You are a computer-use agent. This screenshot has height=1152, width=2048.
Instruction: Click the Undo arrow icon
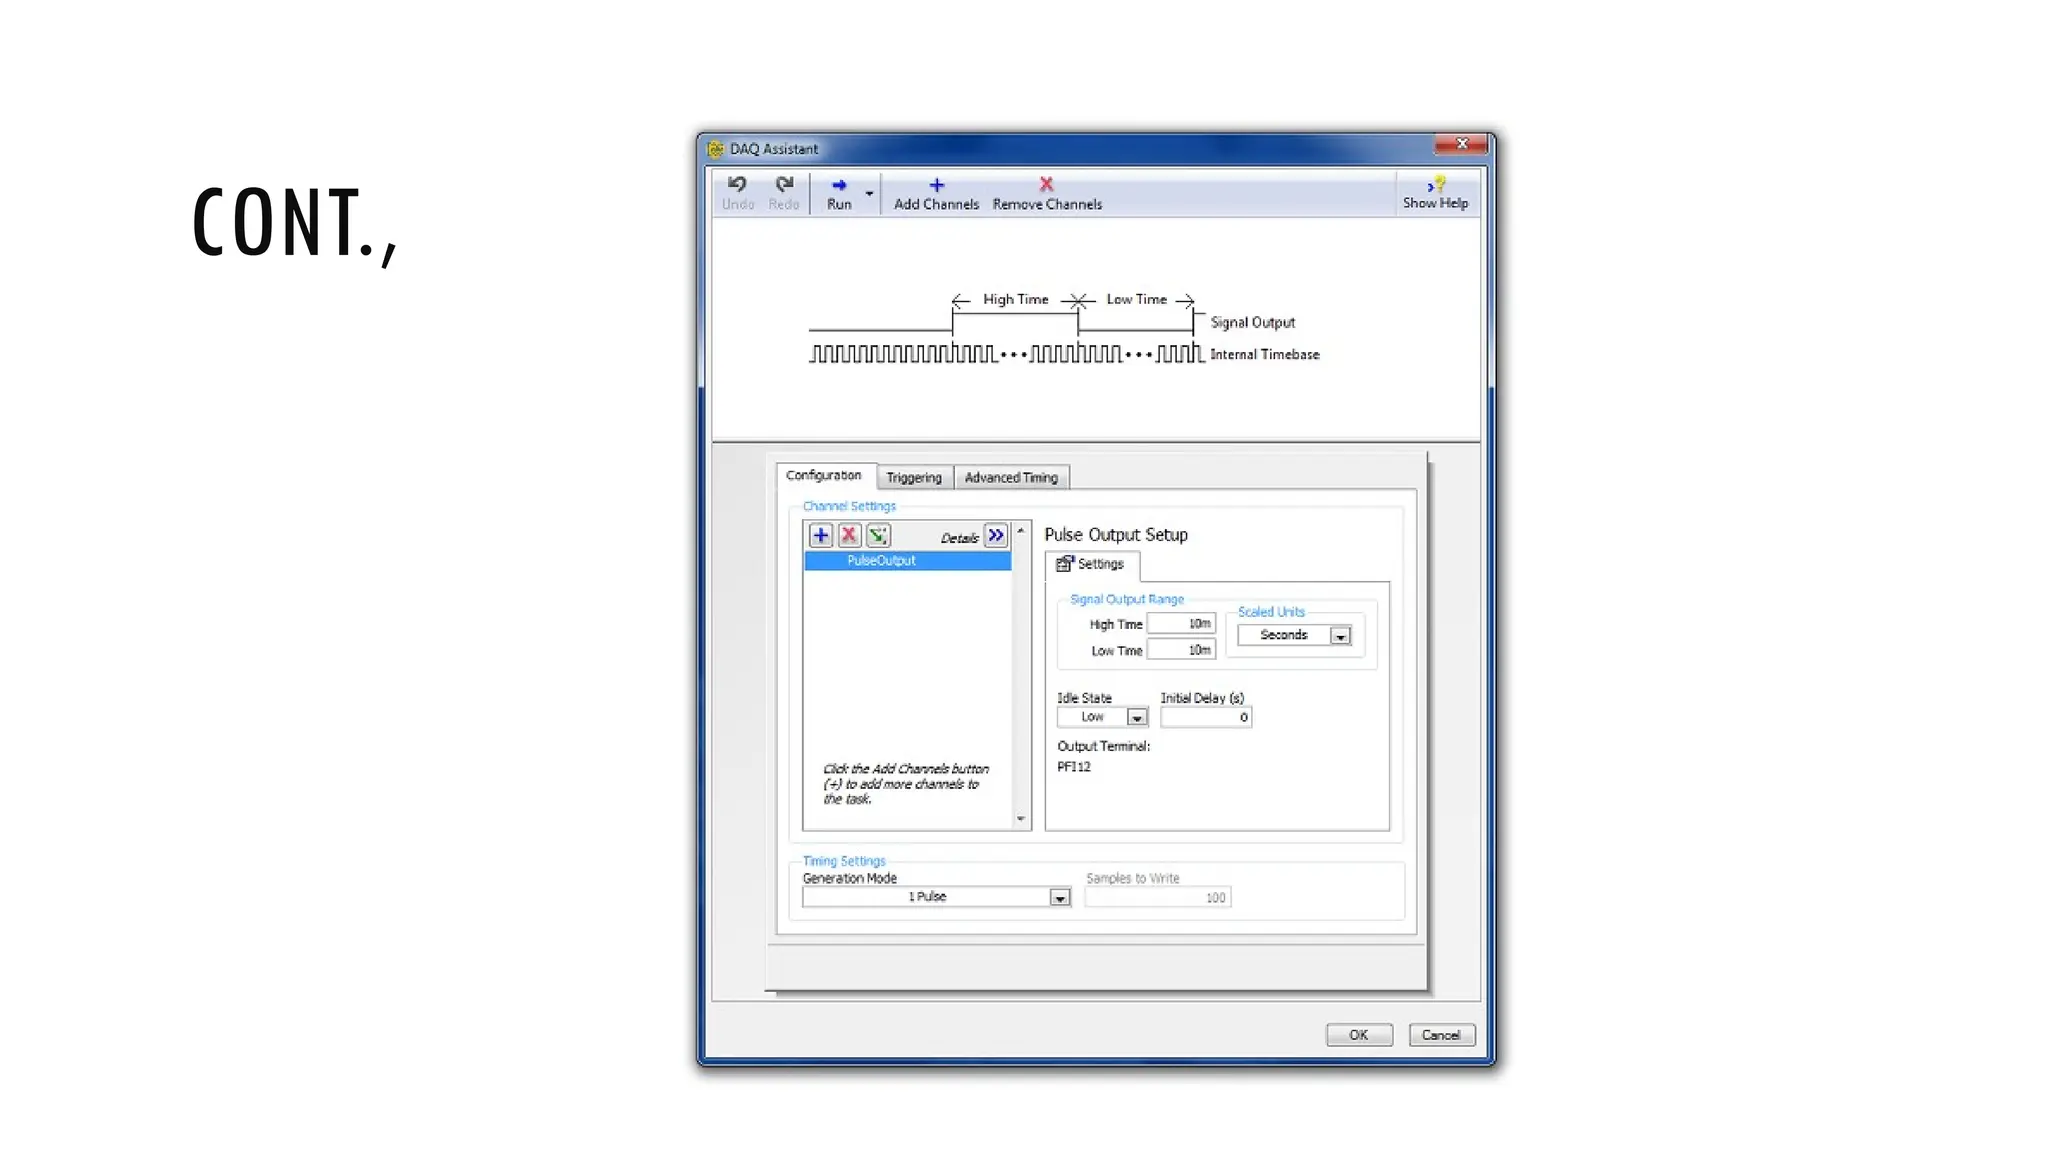point(737,185)
